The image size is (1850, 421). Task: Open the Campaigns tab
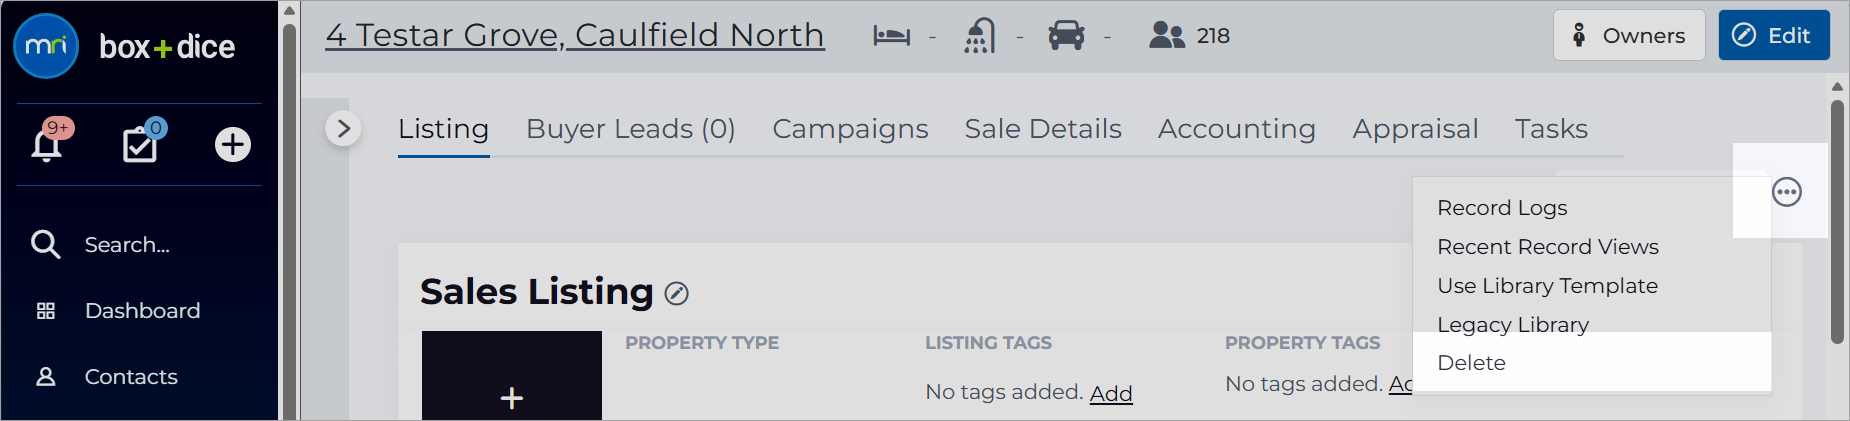tap(850, 129)
